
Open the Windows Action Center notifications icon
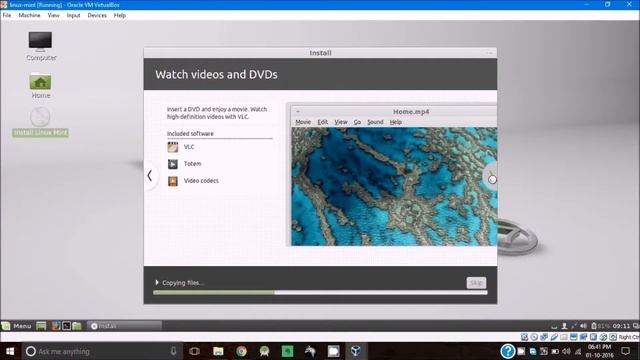click(625, 351)
